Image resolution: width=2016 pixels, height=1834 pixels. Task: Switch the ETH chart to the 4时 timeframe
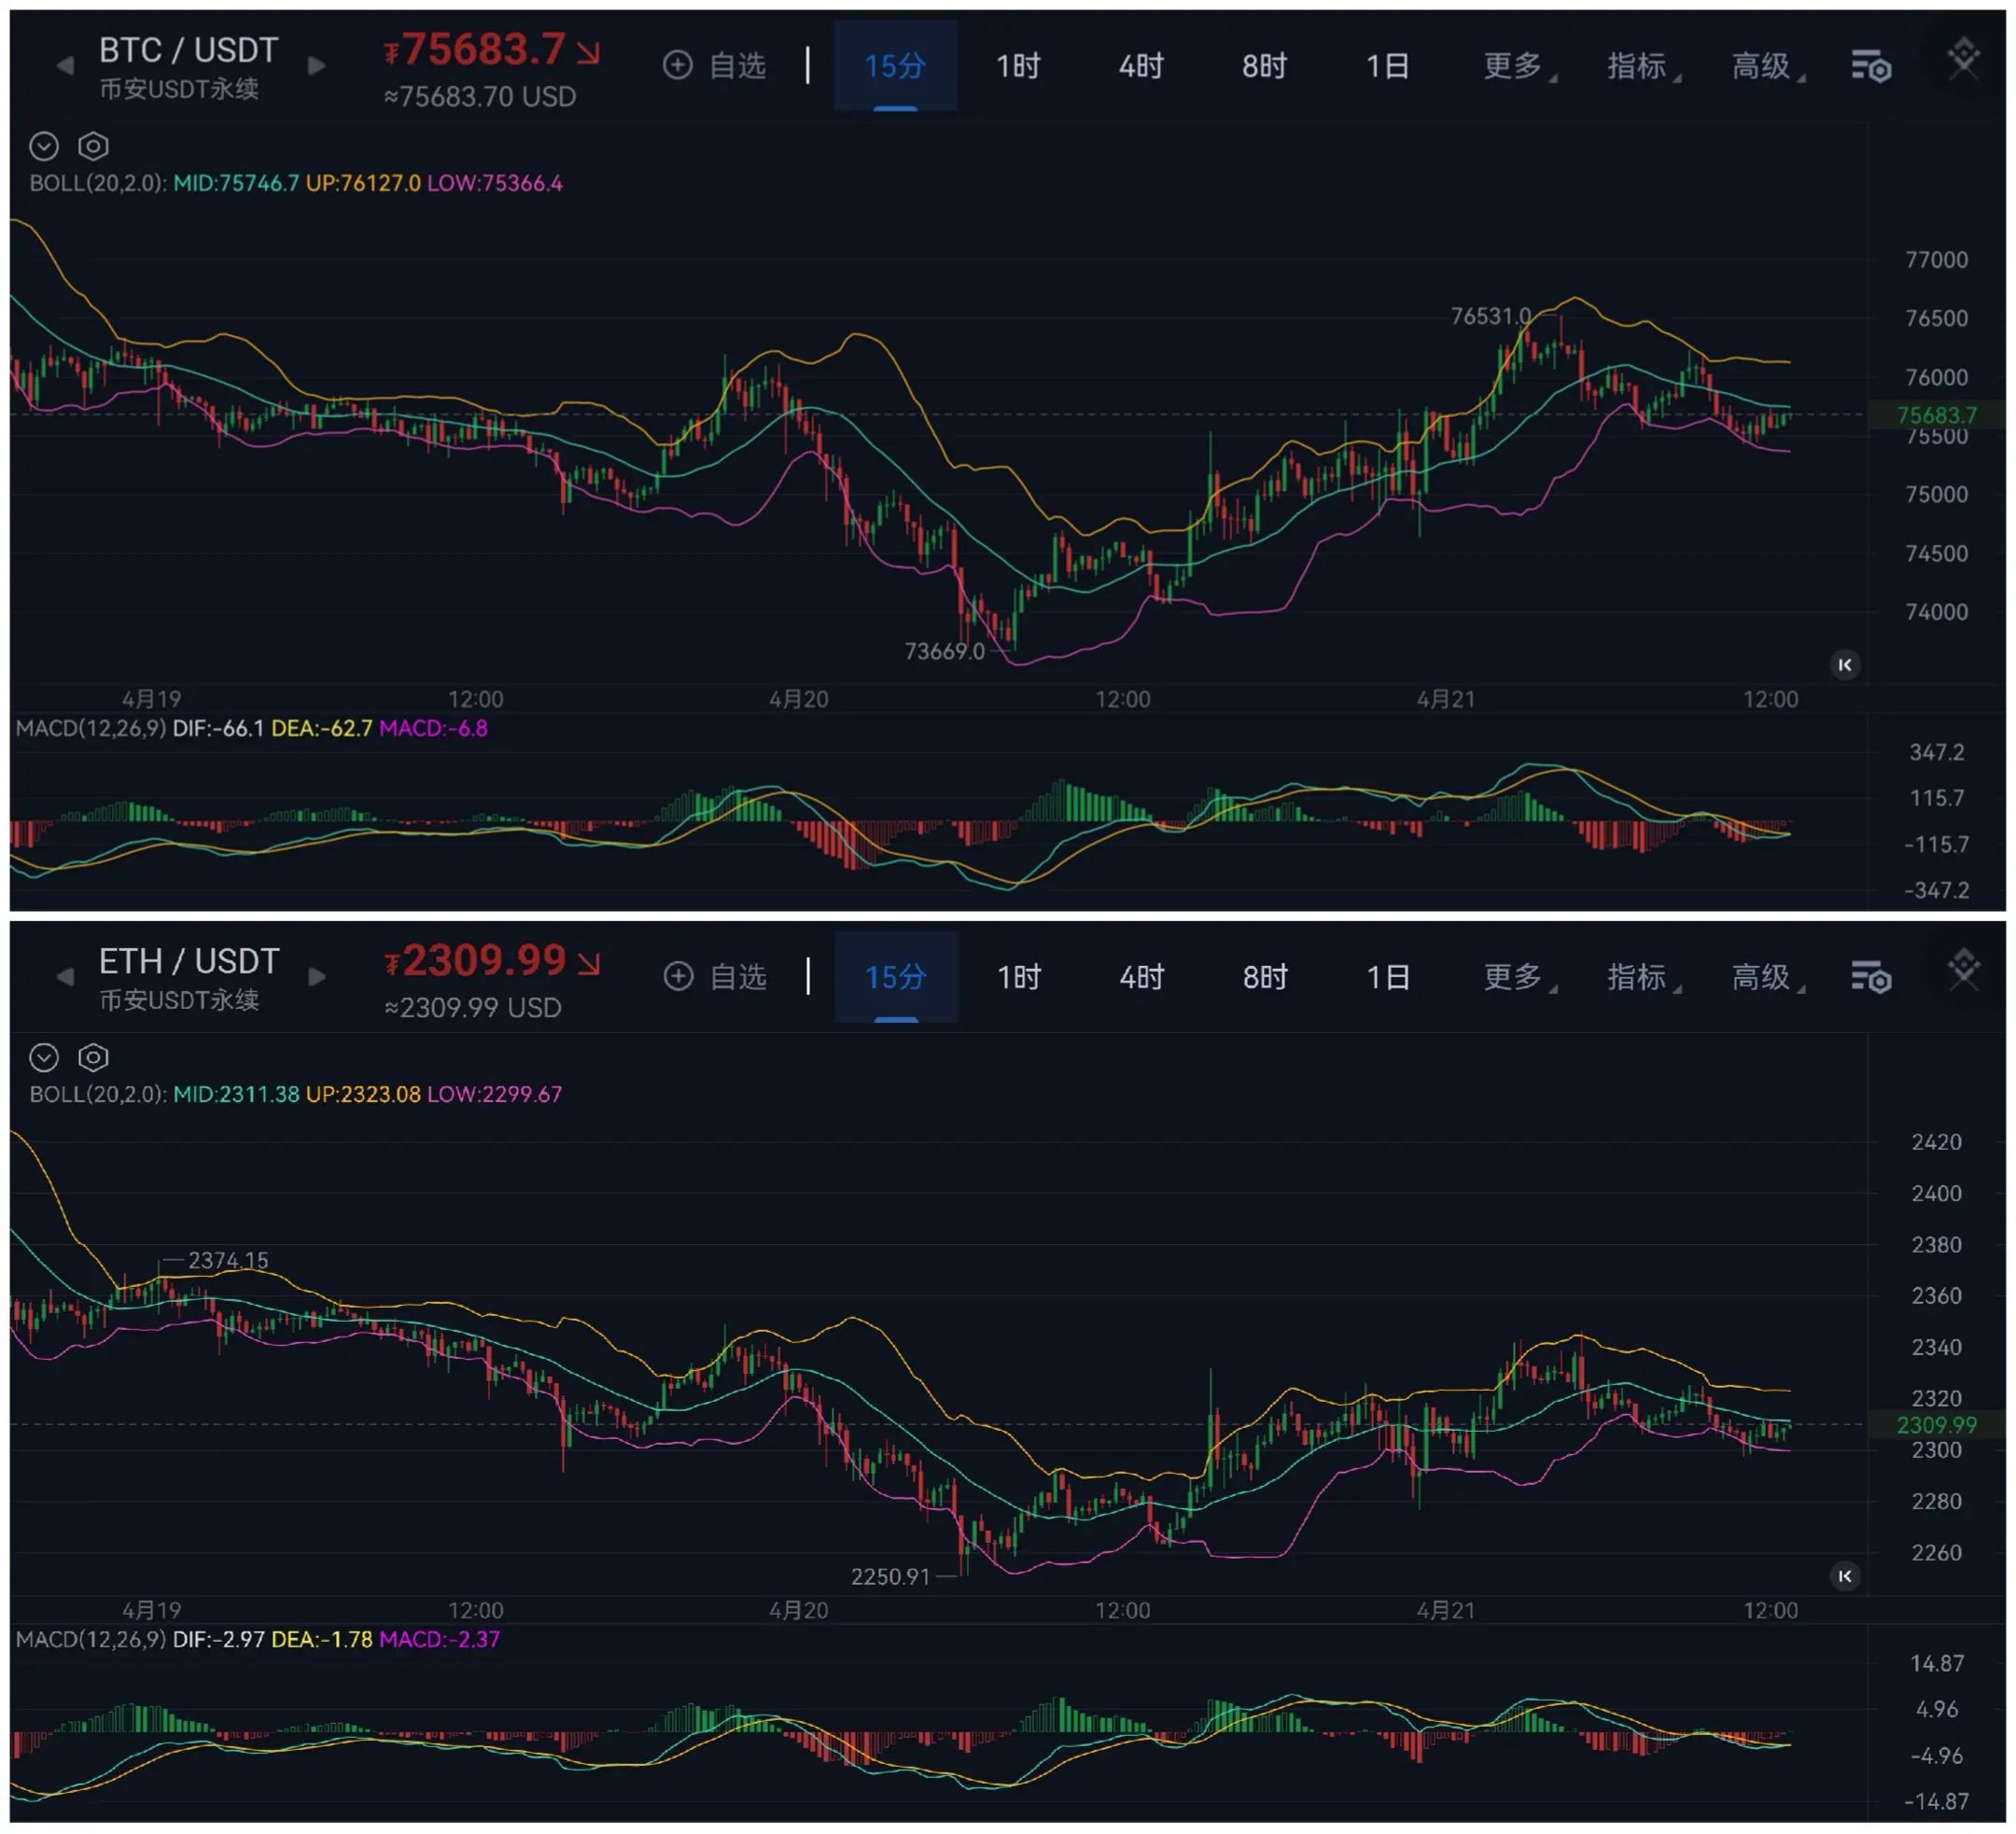click(x=1141, y=977)
